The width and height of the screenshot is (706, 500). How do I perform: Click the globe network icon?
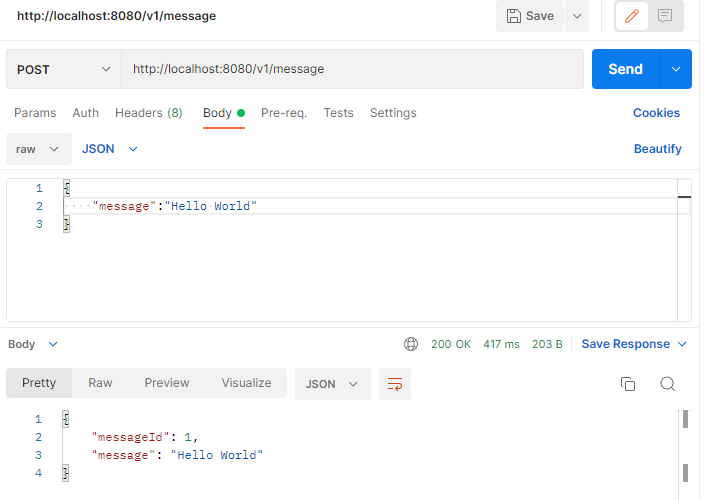click(x=411, y=344)
